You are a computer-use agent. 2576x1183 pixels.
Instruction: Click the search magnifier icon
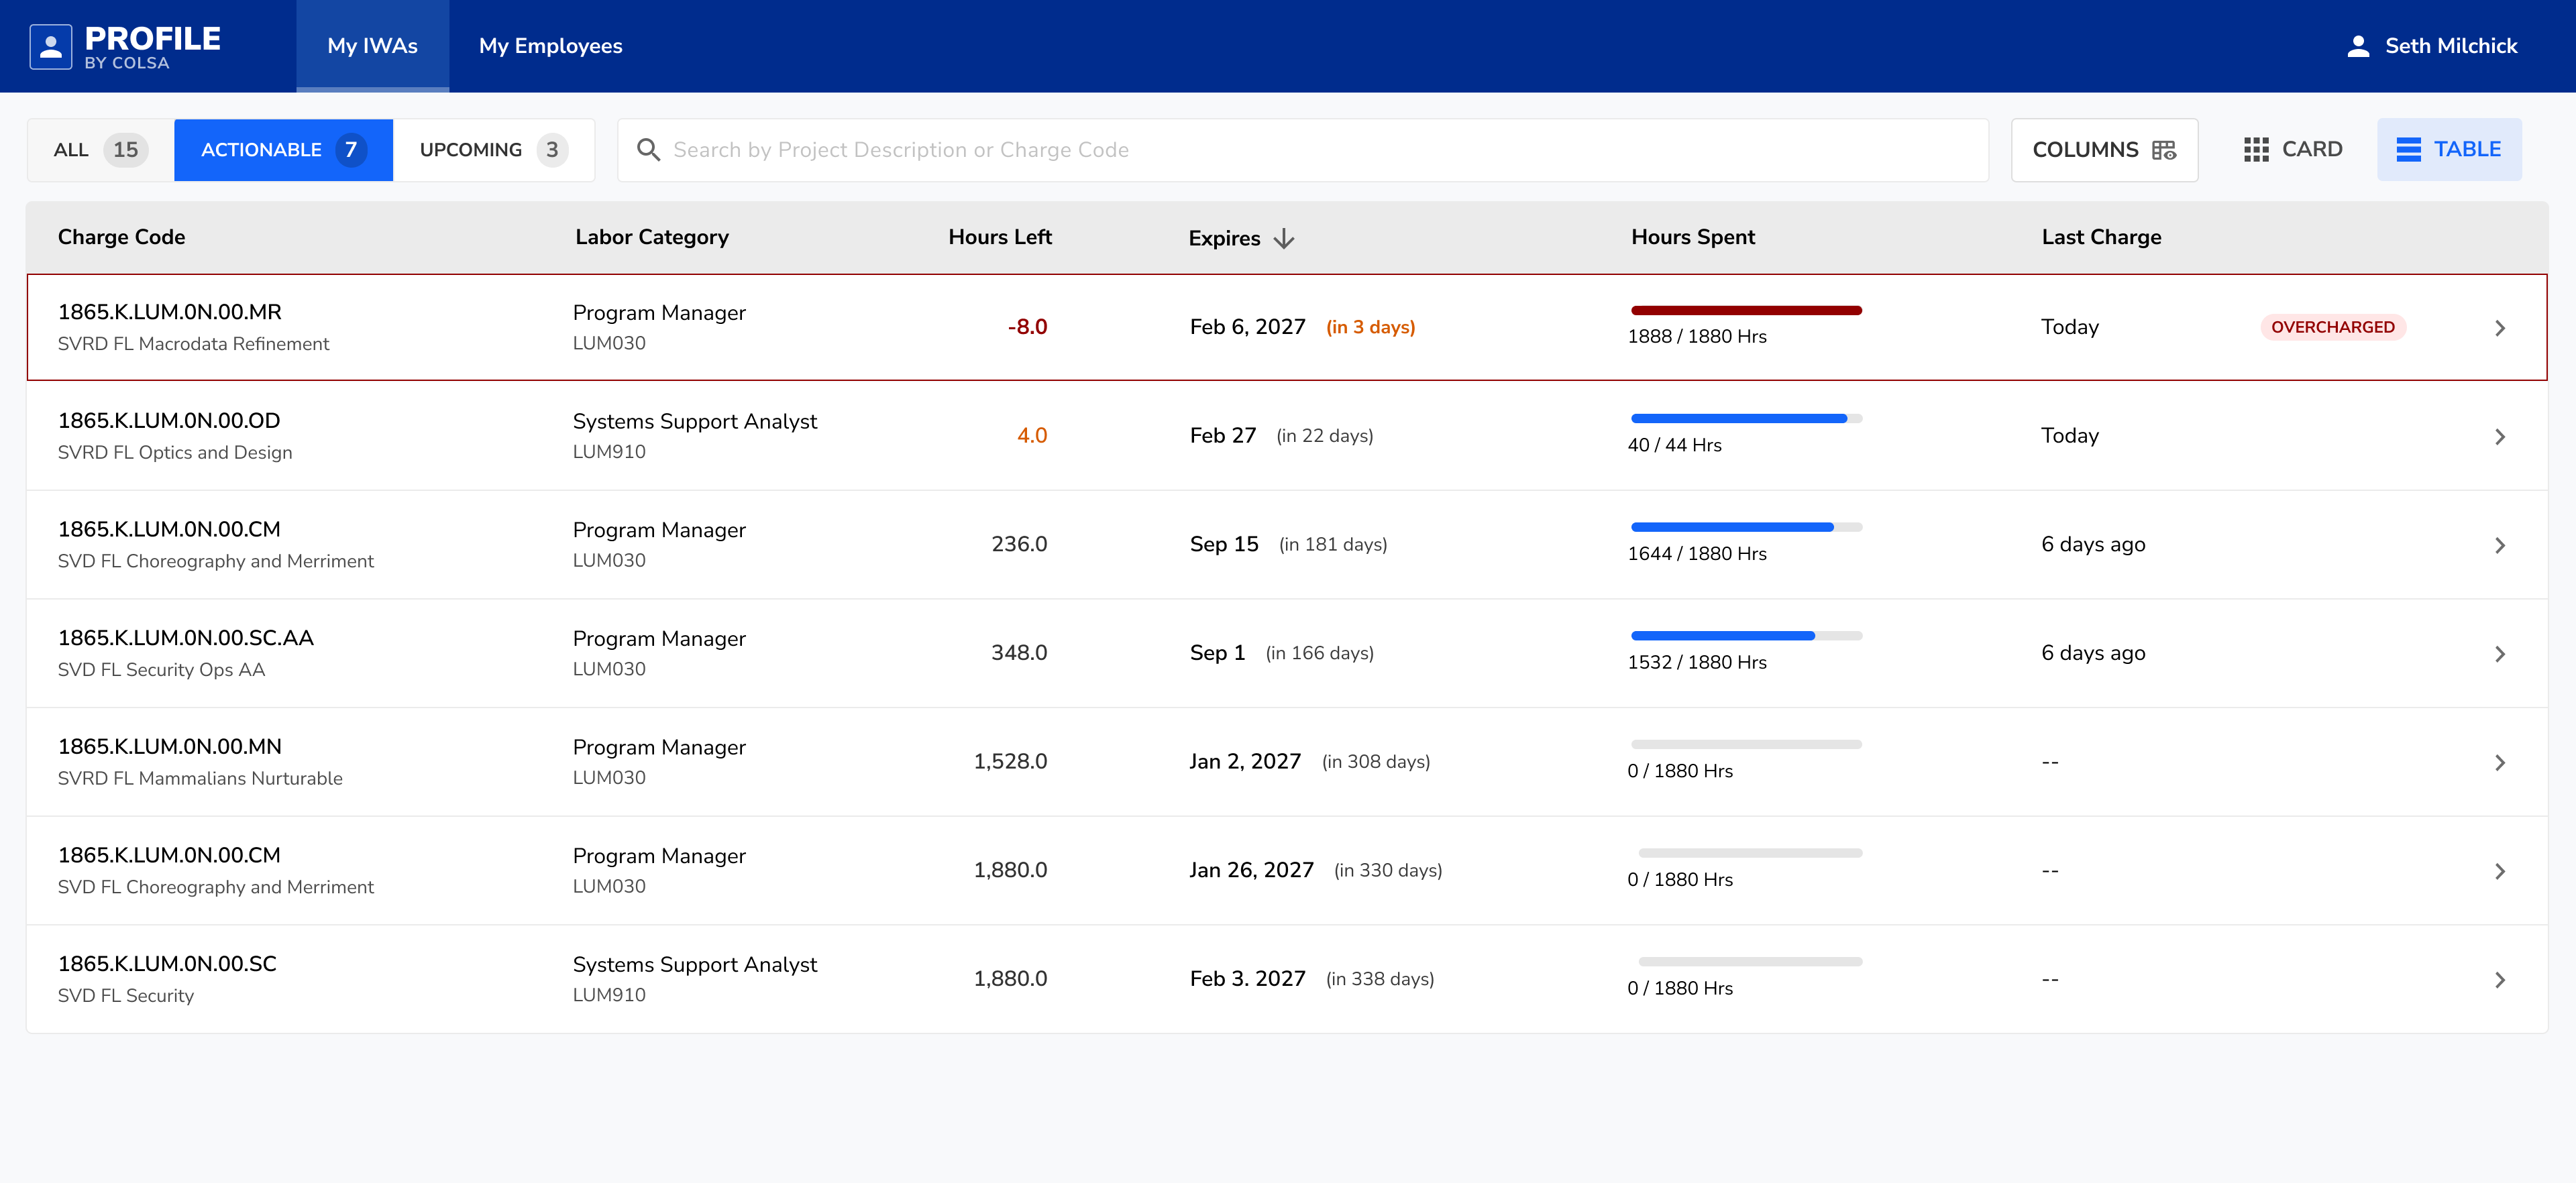point(648,149)
